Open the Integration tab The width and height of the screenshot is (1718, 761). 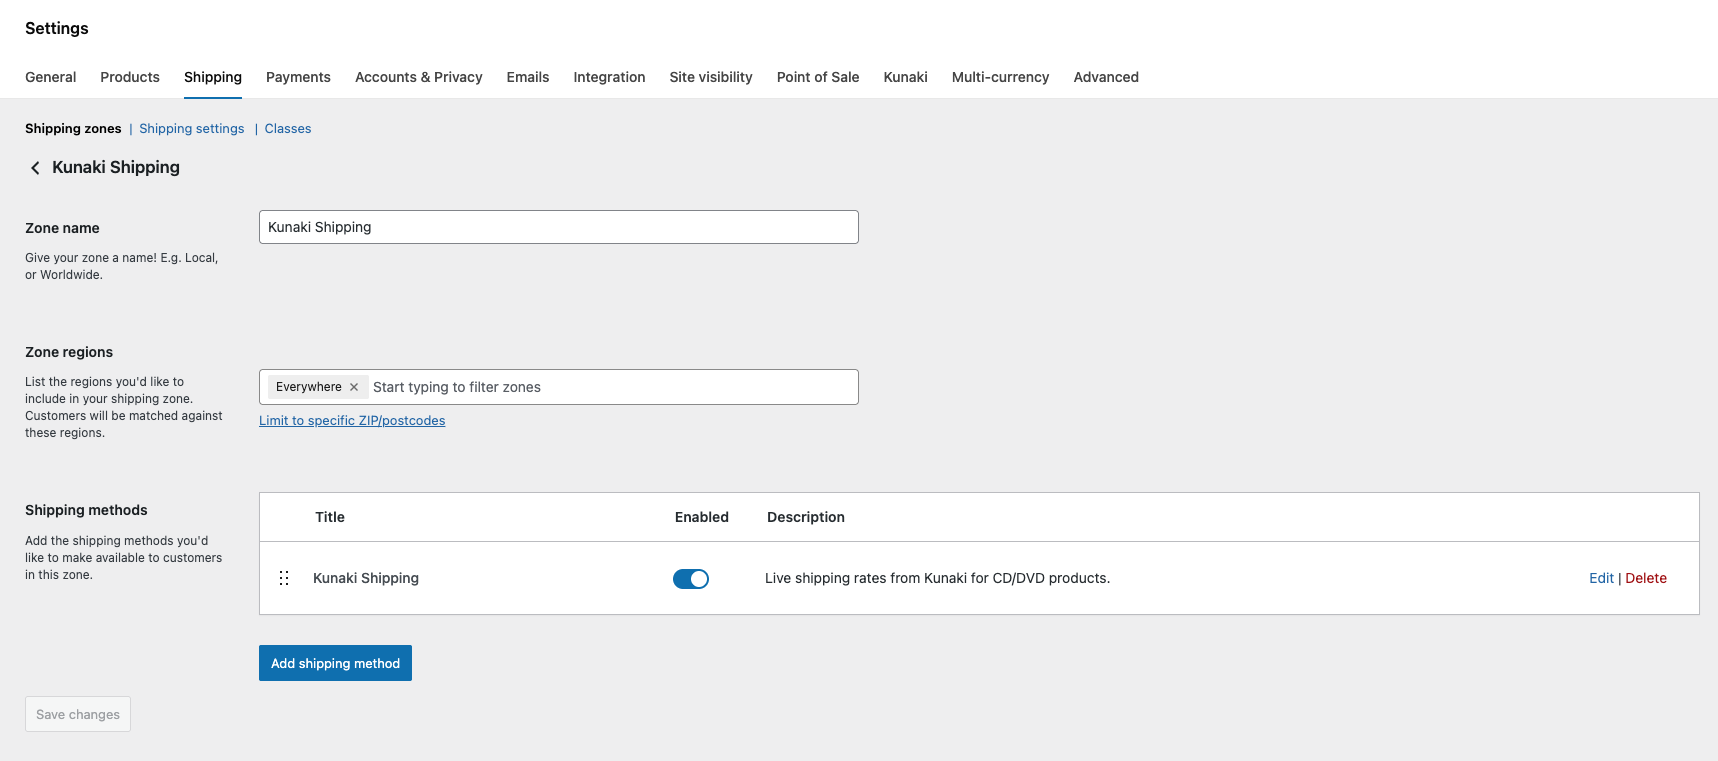[609, 77]
